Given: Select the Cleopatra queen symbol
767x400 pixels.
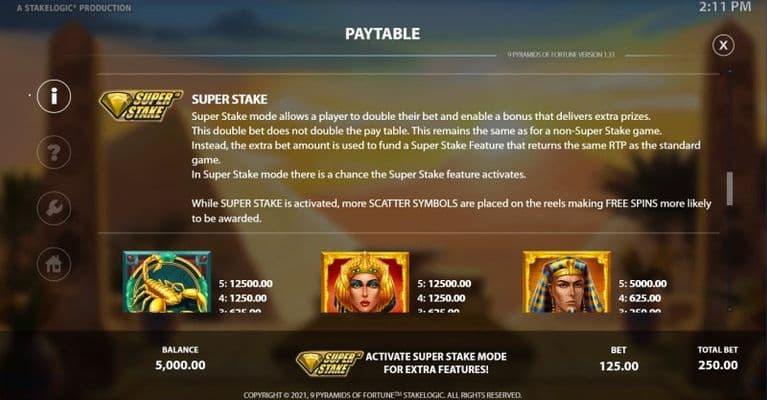Looking at the screenshot, I should [365, 282].
